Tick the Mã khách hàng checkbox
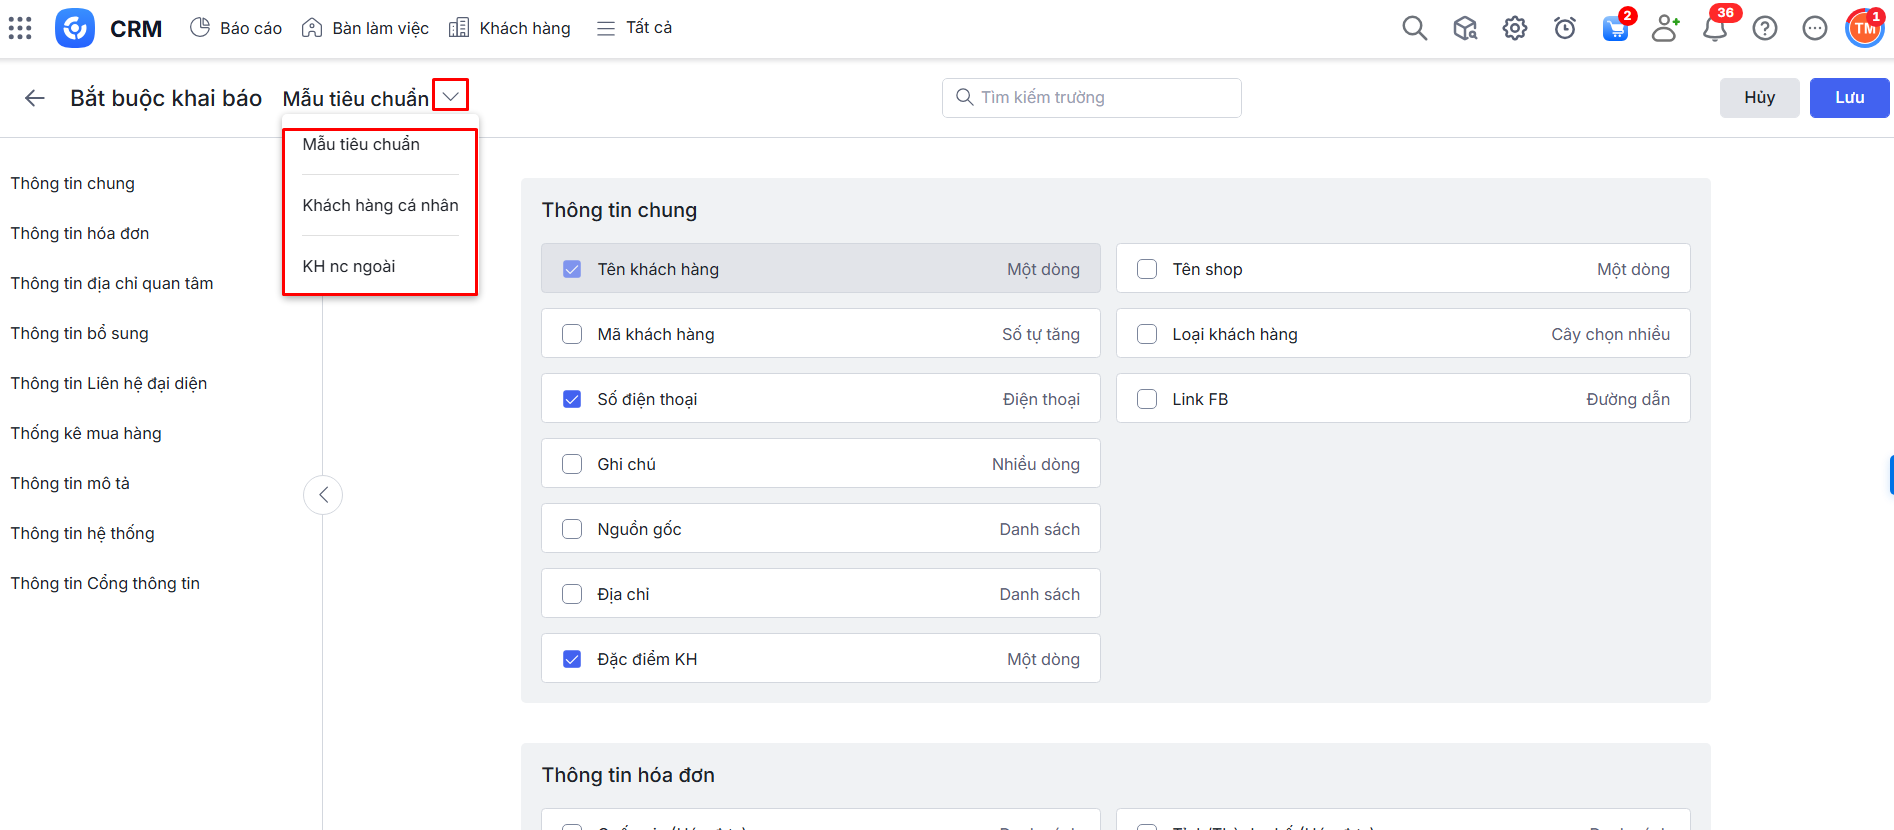Viewport: 1894px width, 830px height. click(x=572, y=334)
